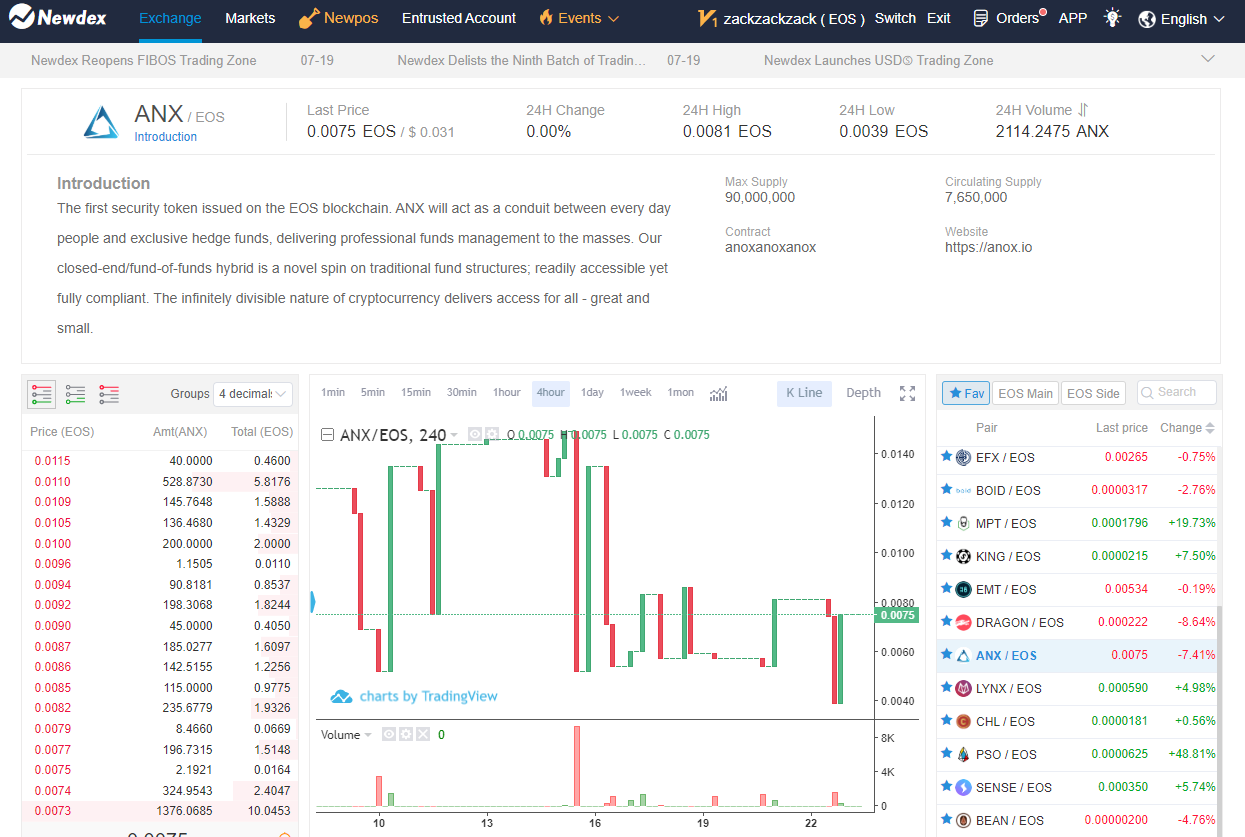Toggle the light bulb theme icon

1112,18
